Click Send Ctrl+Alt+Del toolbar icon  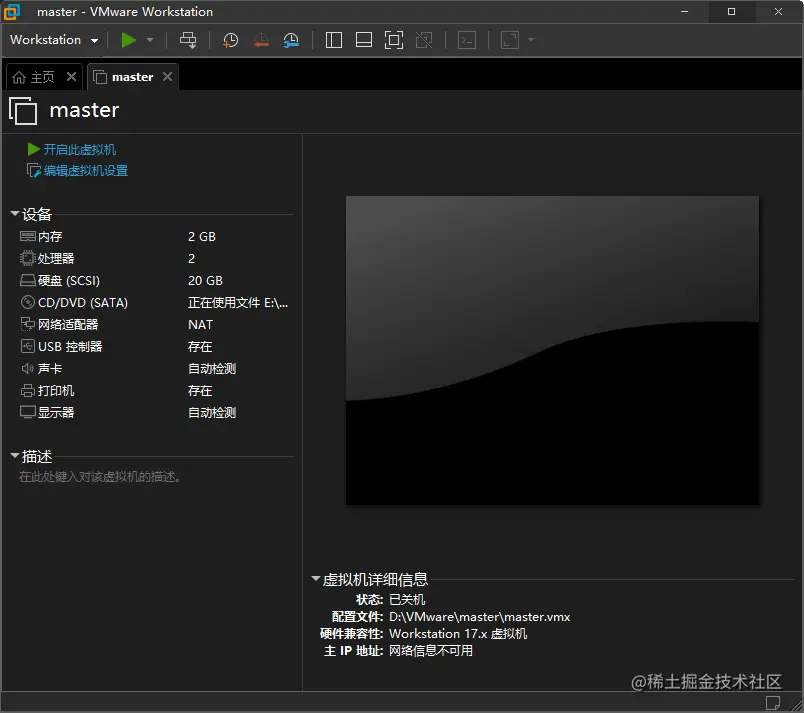pos(188,40)
